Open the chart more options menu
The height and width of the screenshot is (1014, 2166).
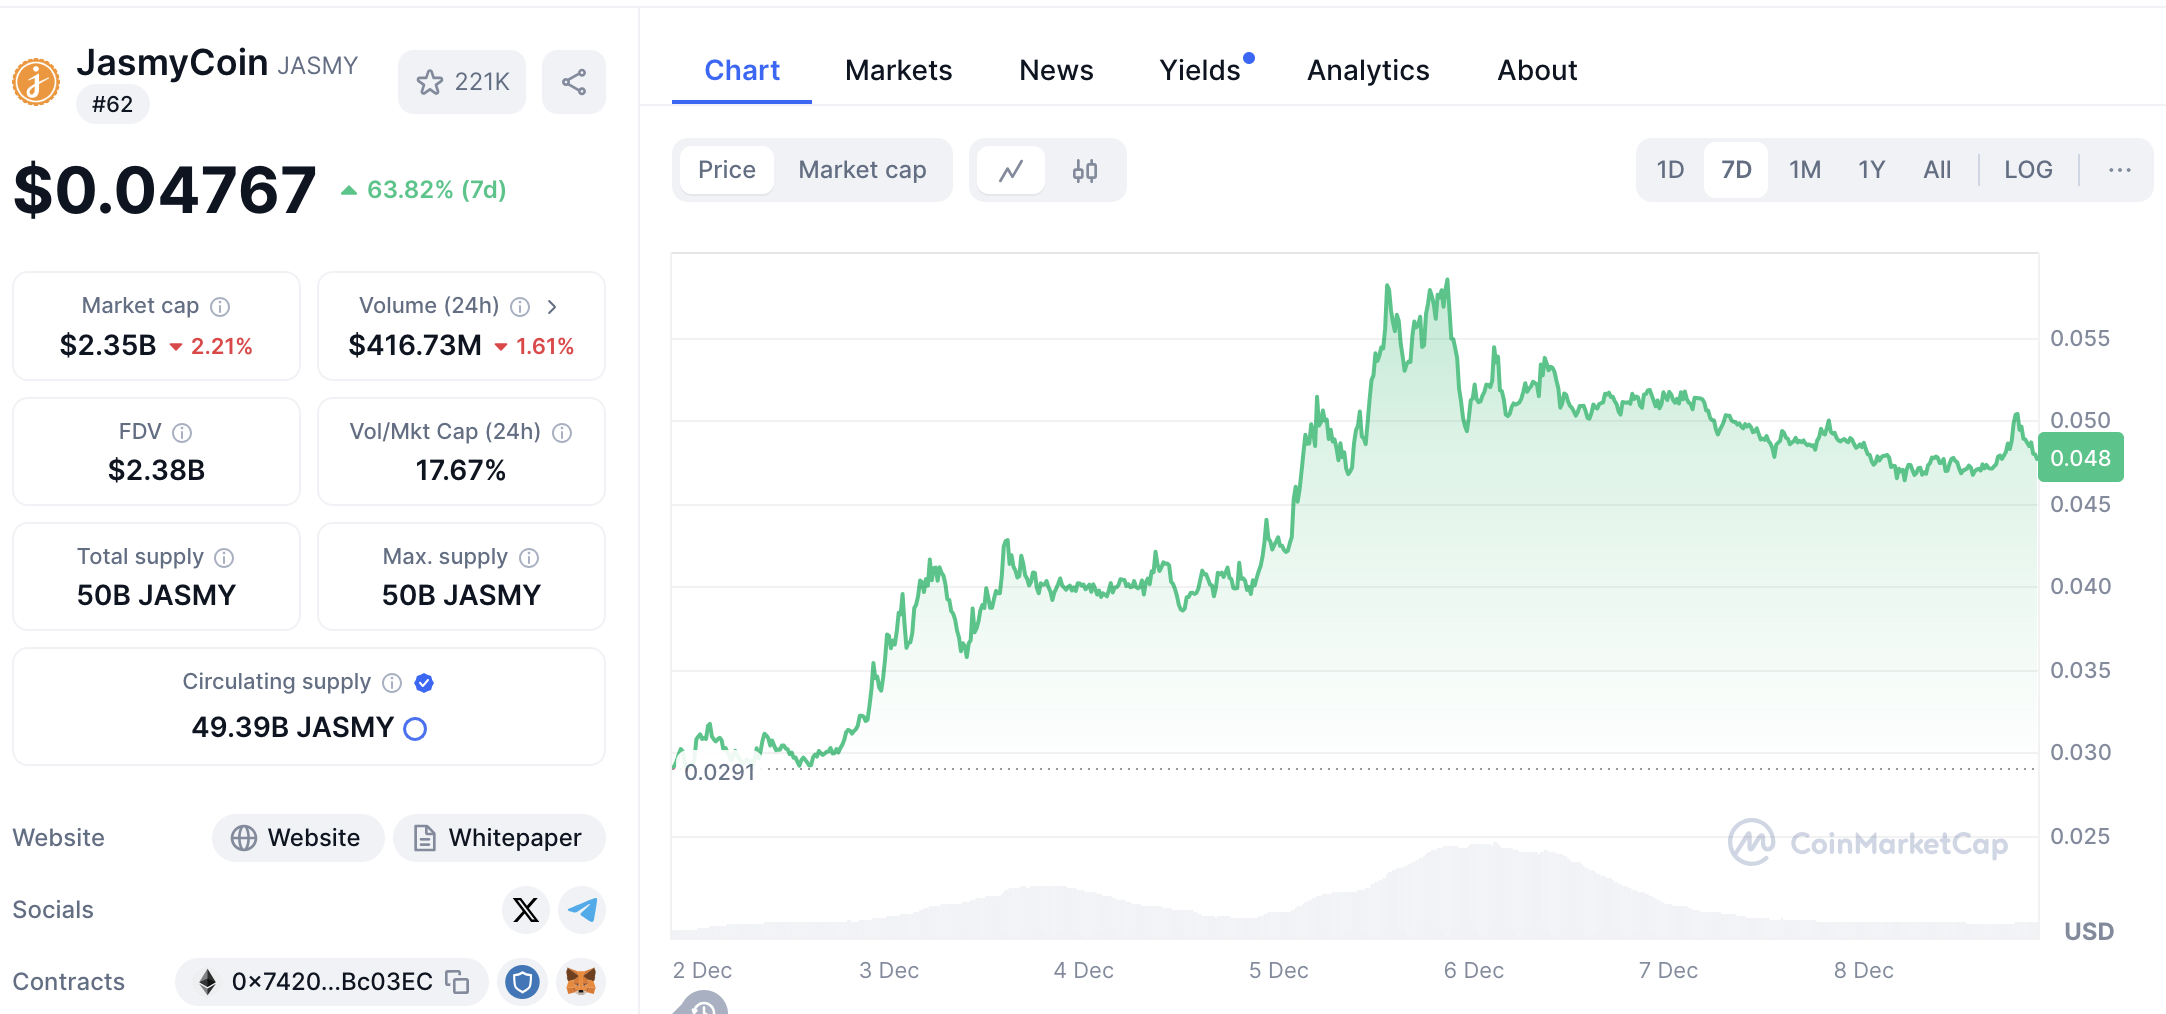(2119, 170)
